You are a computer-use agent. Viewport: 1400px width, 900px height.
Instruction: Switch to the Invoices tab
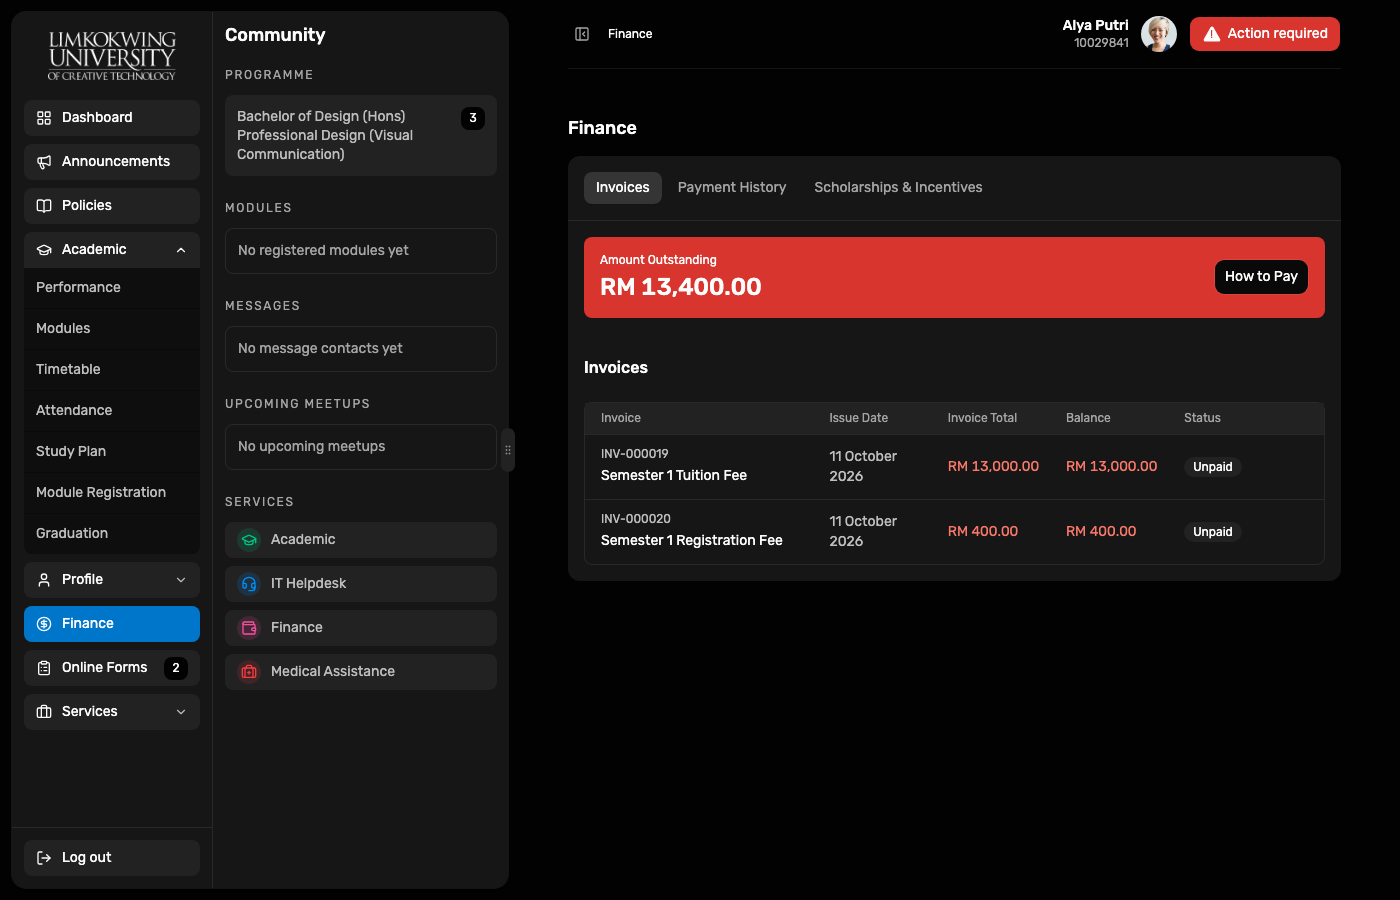pyautogui.click(x=623, y=188)
